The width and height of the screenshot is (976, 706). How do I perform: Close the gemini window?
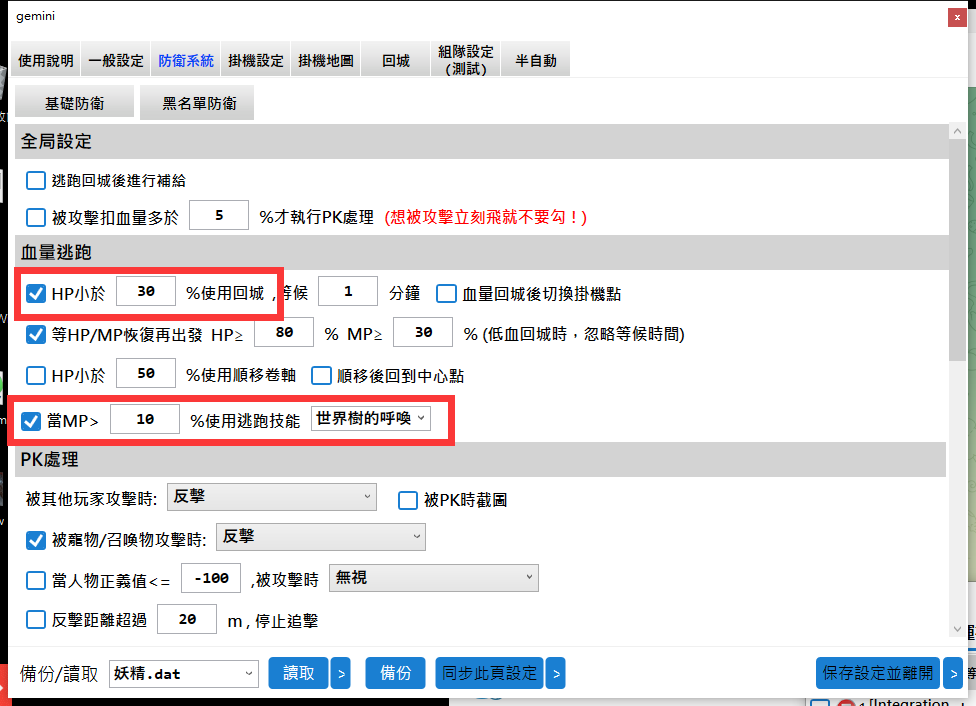coord(957,17)
